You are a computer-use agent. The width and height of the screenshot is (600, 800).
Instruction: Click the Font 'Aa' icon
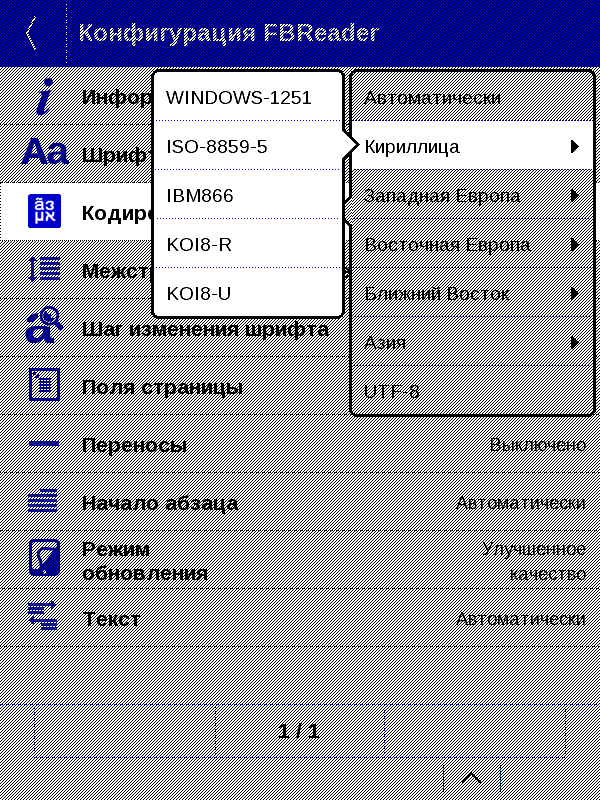point(45,152)
